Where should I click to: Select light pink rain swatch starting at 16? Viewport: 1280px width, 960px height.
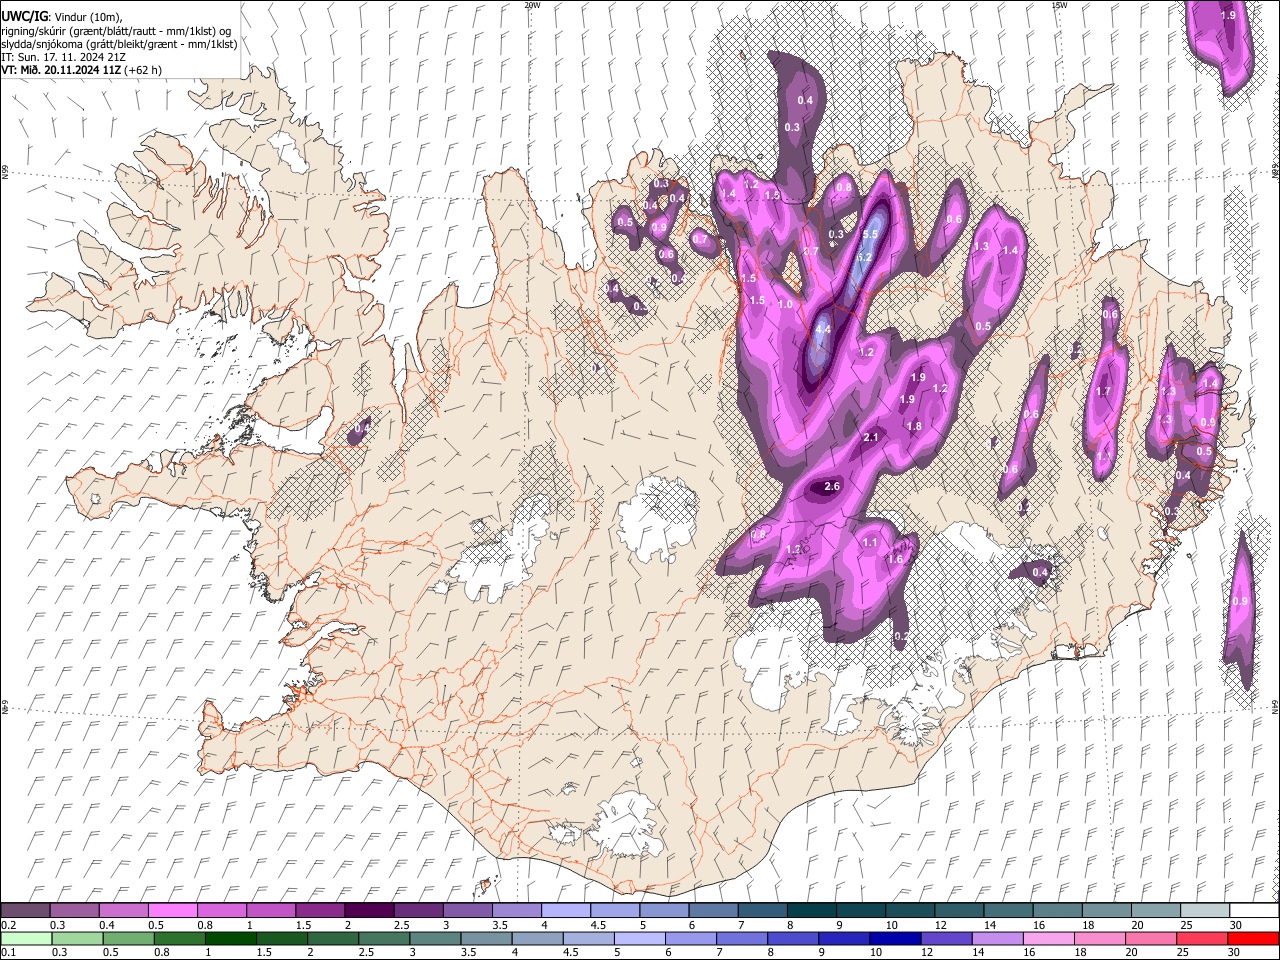coord(1048,938)
